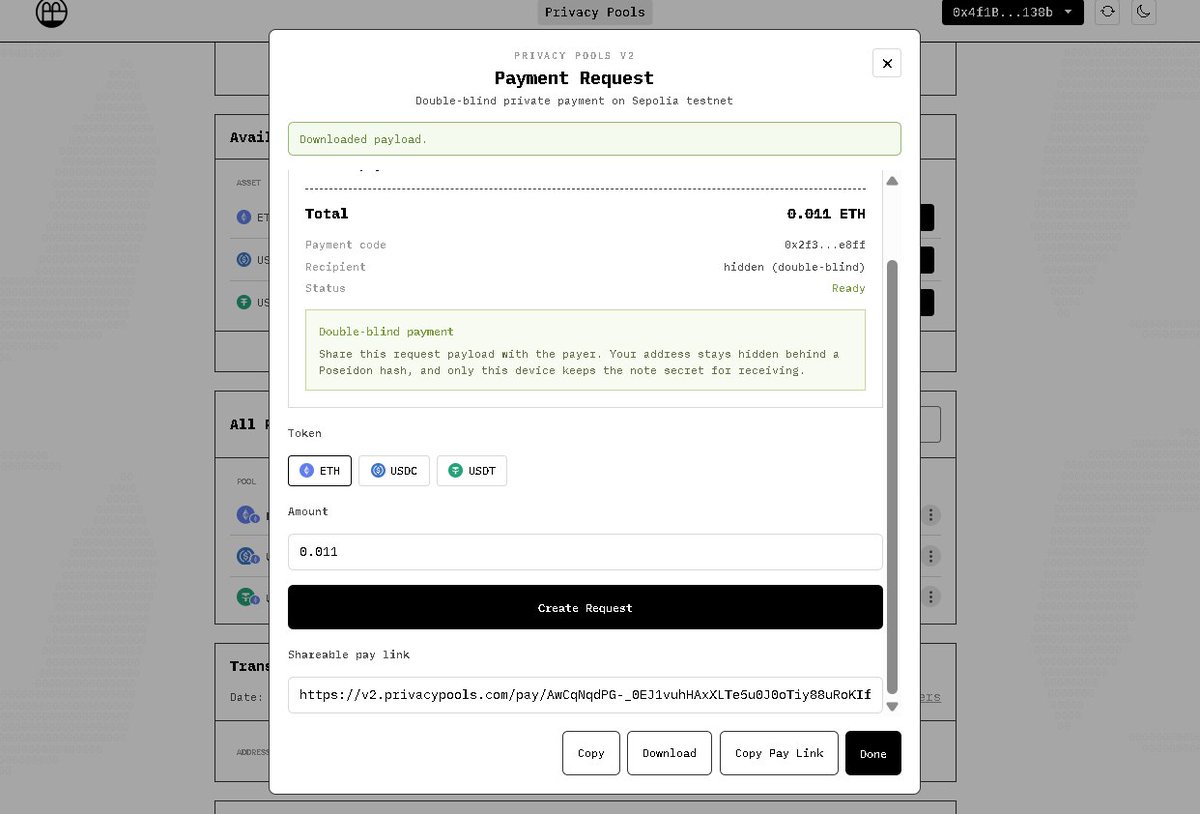Select the USDC token option

click(x=394, y=470)
